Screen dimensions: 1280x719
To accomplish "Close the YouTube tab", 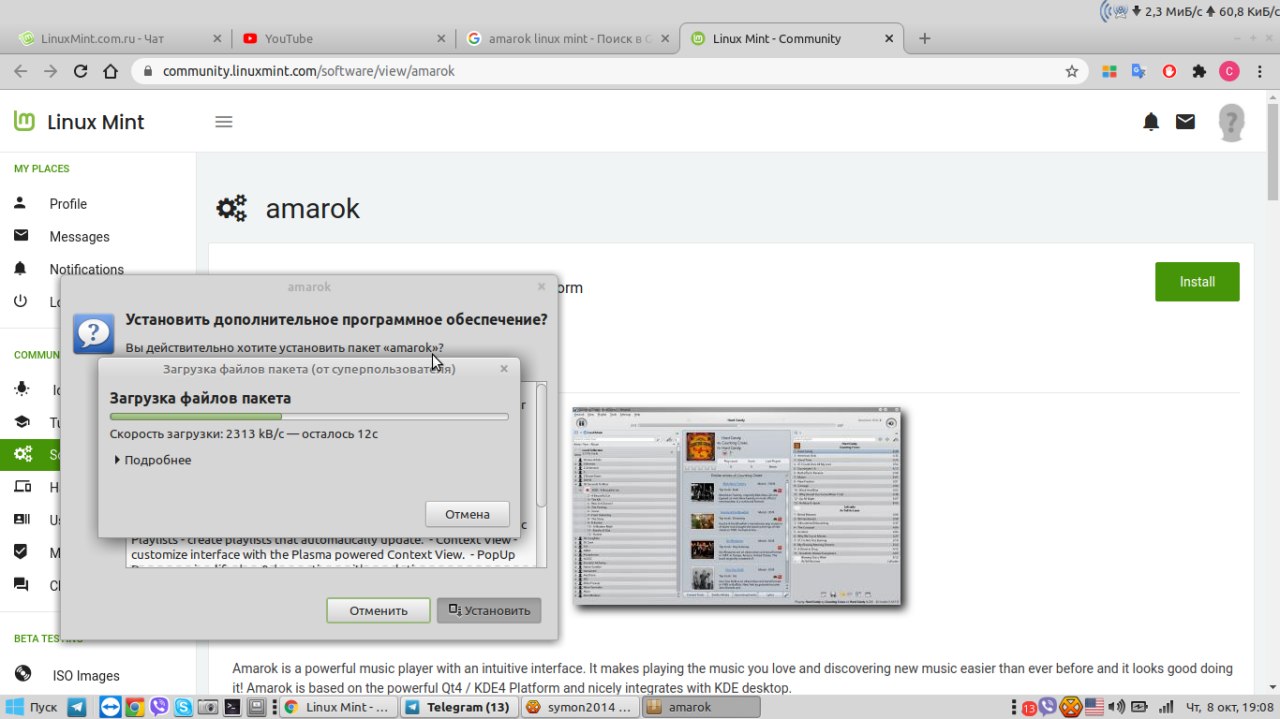I will 441,38.
